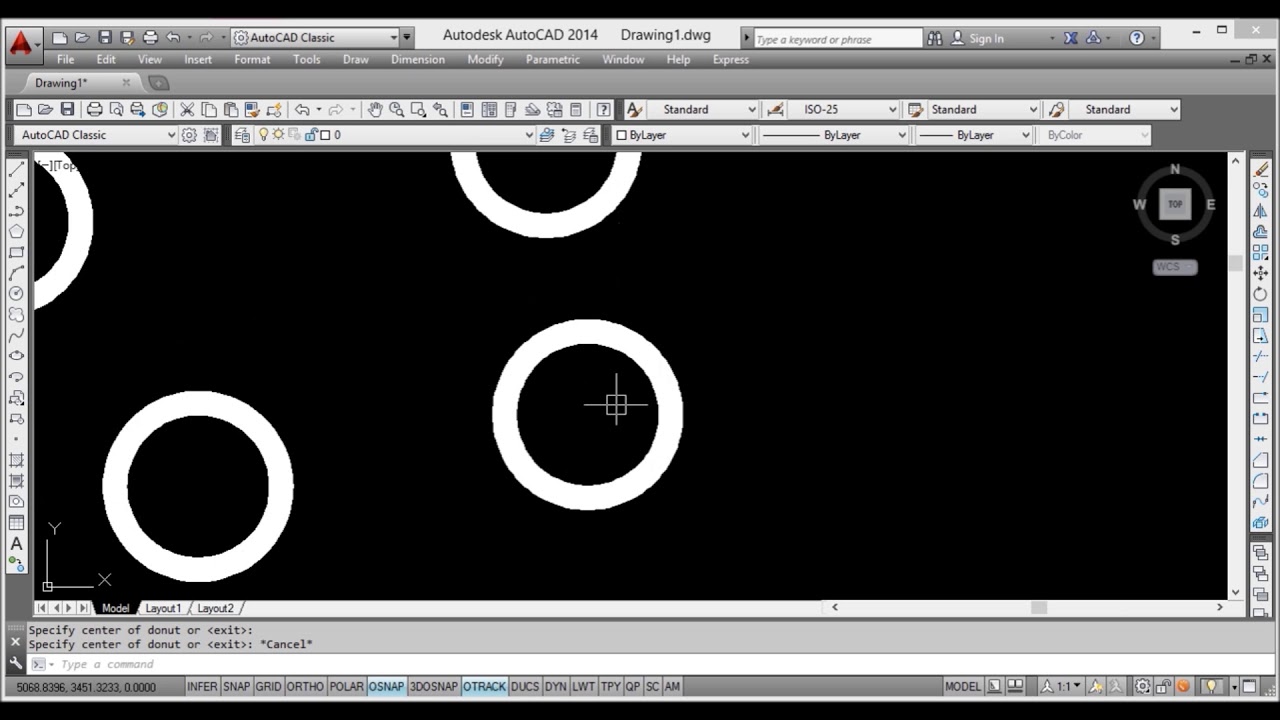Image resolution: width=1280 pixels, height=720 pixels.
Task: Click the Move tool in Modify toolbar
Action: (1261, 273)
